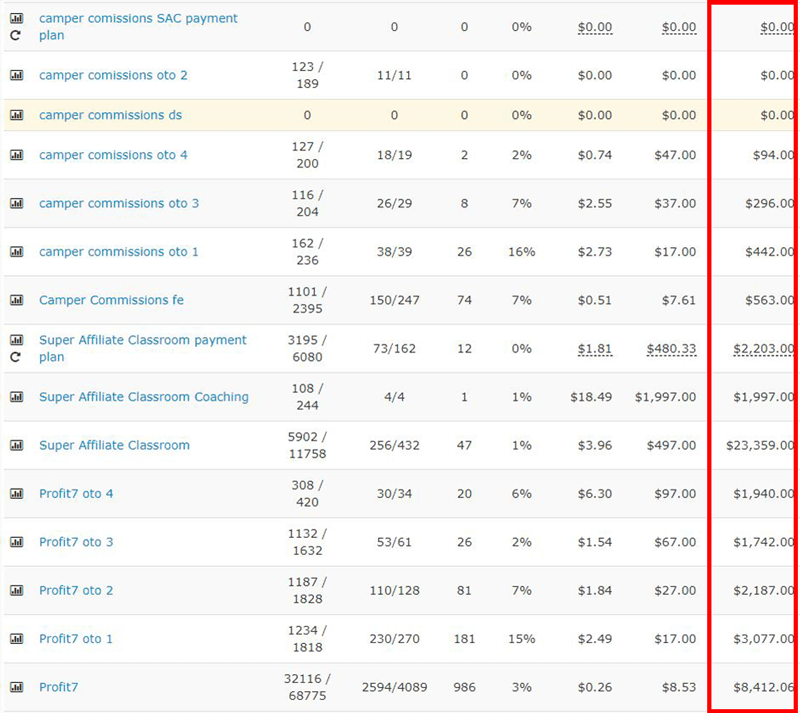Open camper commissions ds product link
The image size is (800, 713).
[x=110, y=115]
